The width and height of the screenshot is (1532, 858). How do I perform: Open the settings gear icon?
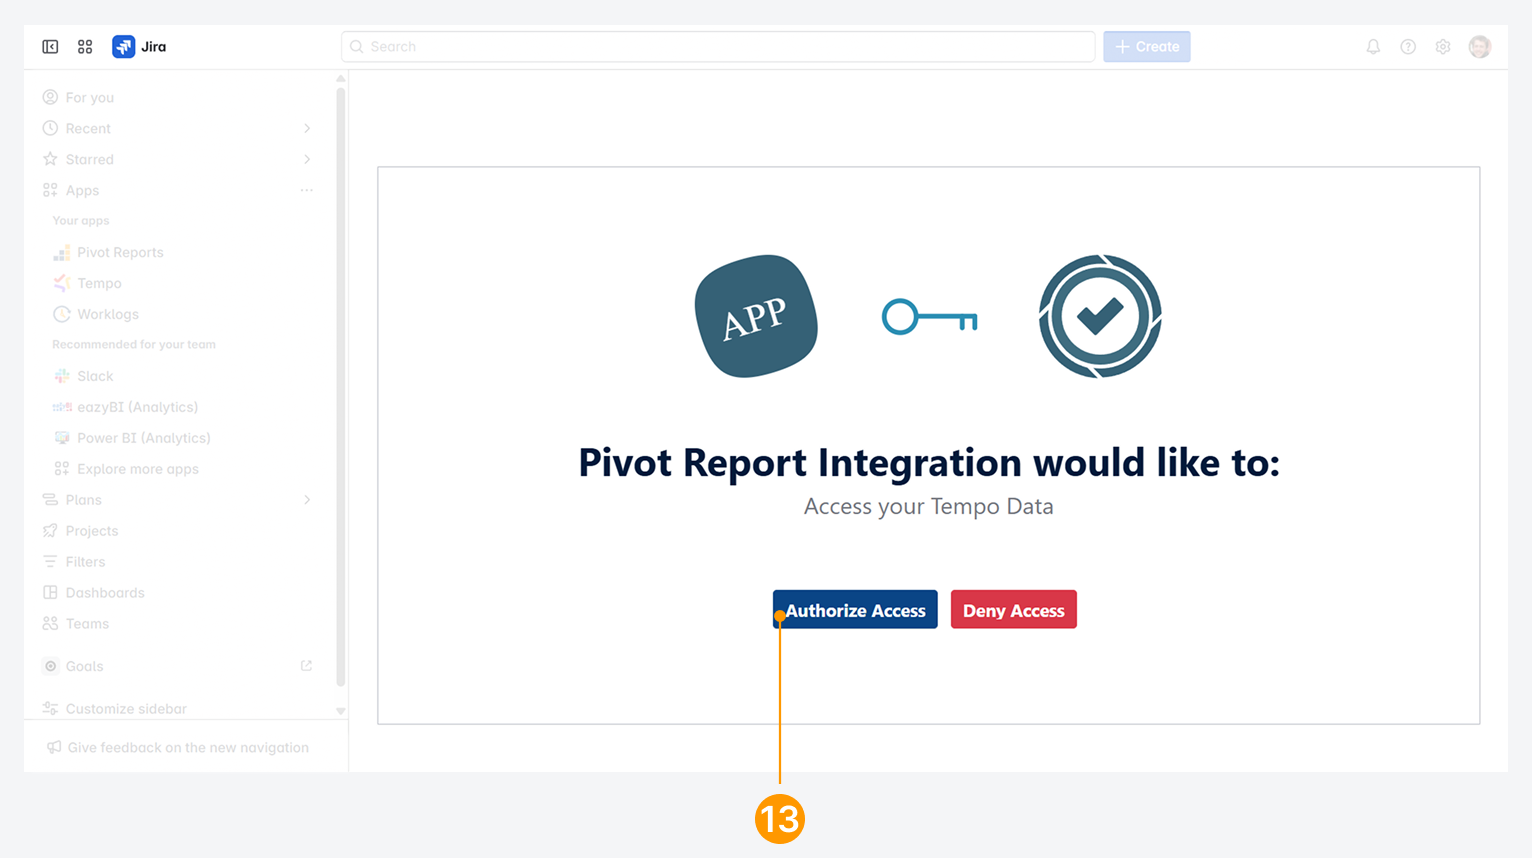tap(1443, 47)
